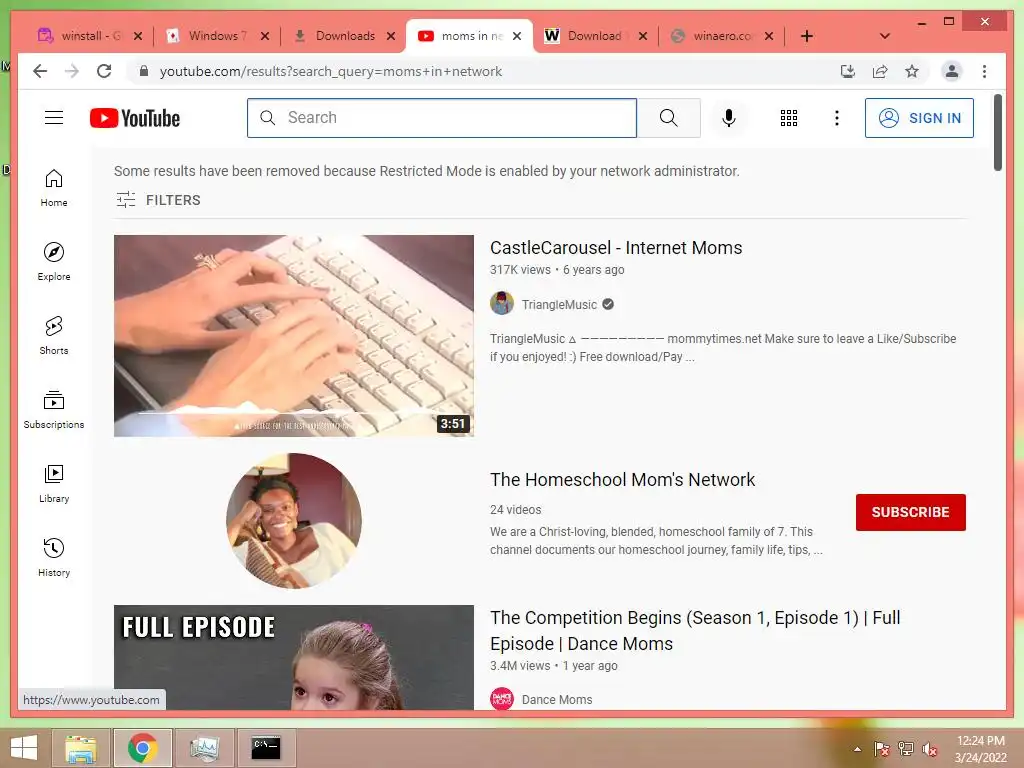Image resolution: width=1024 pixels, height=768 pixels.
Task: Subscribe to The Homeschool Mom's Network
Action: point(910,512)
